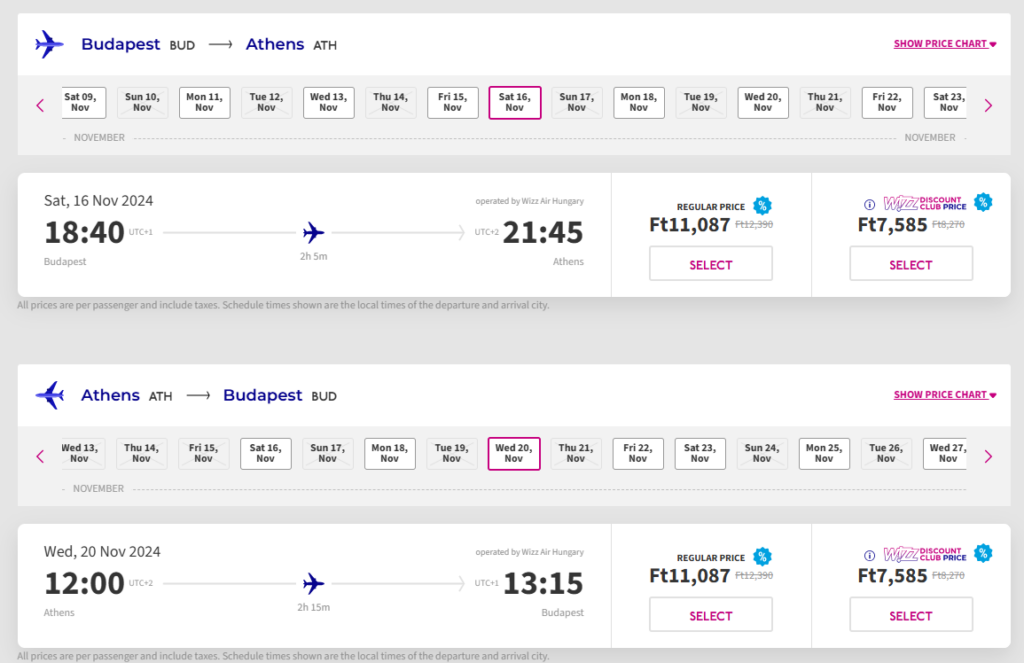
Task: Choose Mon 18, Nov in the outbound date strip
Action: coord(639,103)
